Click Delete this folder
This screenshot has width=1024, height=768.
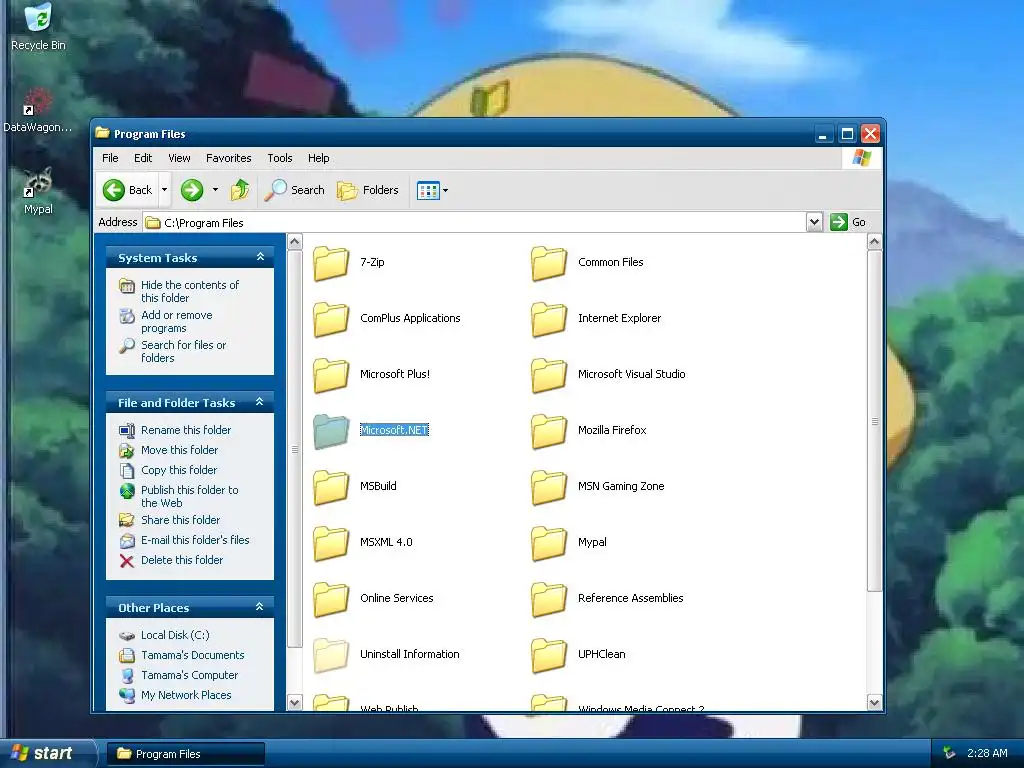(x=182, y=560)
